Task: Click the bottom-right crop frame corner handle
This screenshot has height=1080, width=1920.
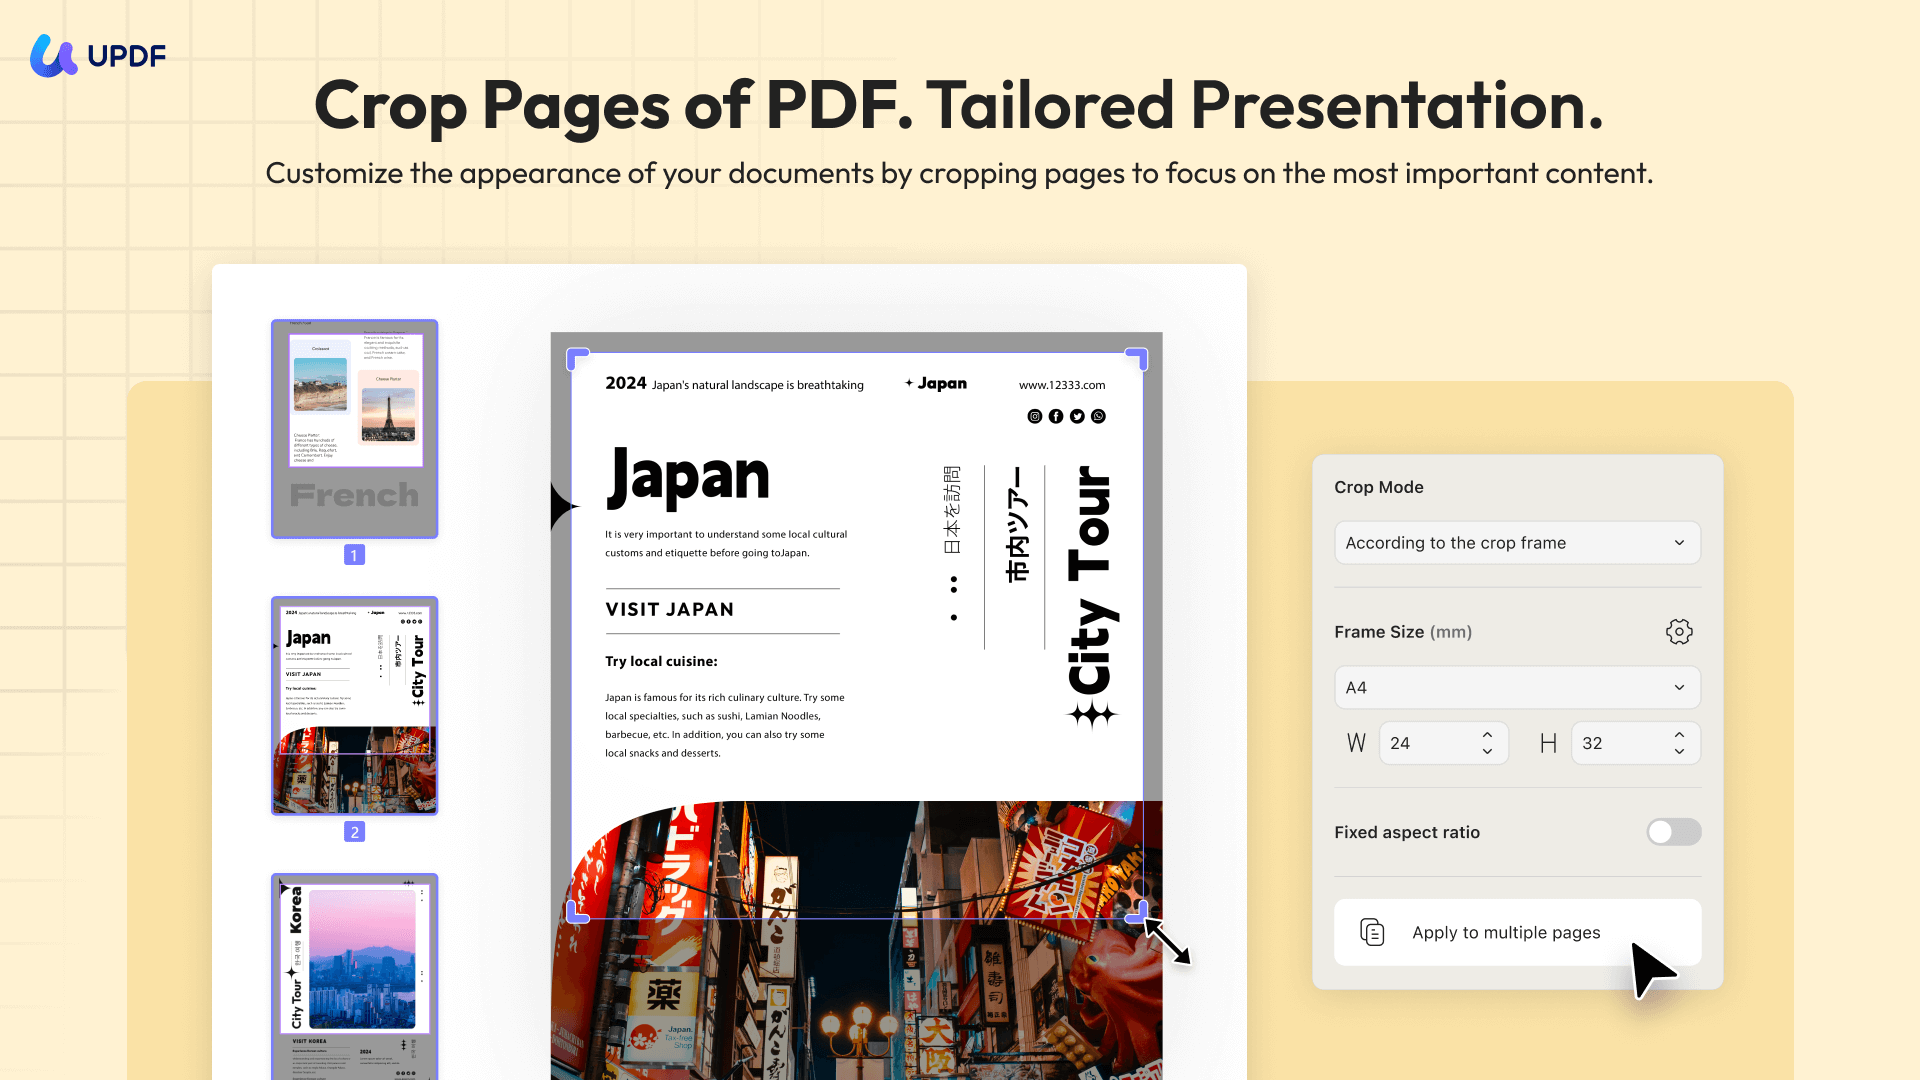Action: (1137, 912)
